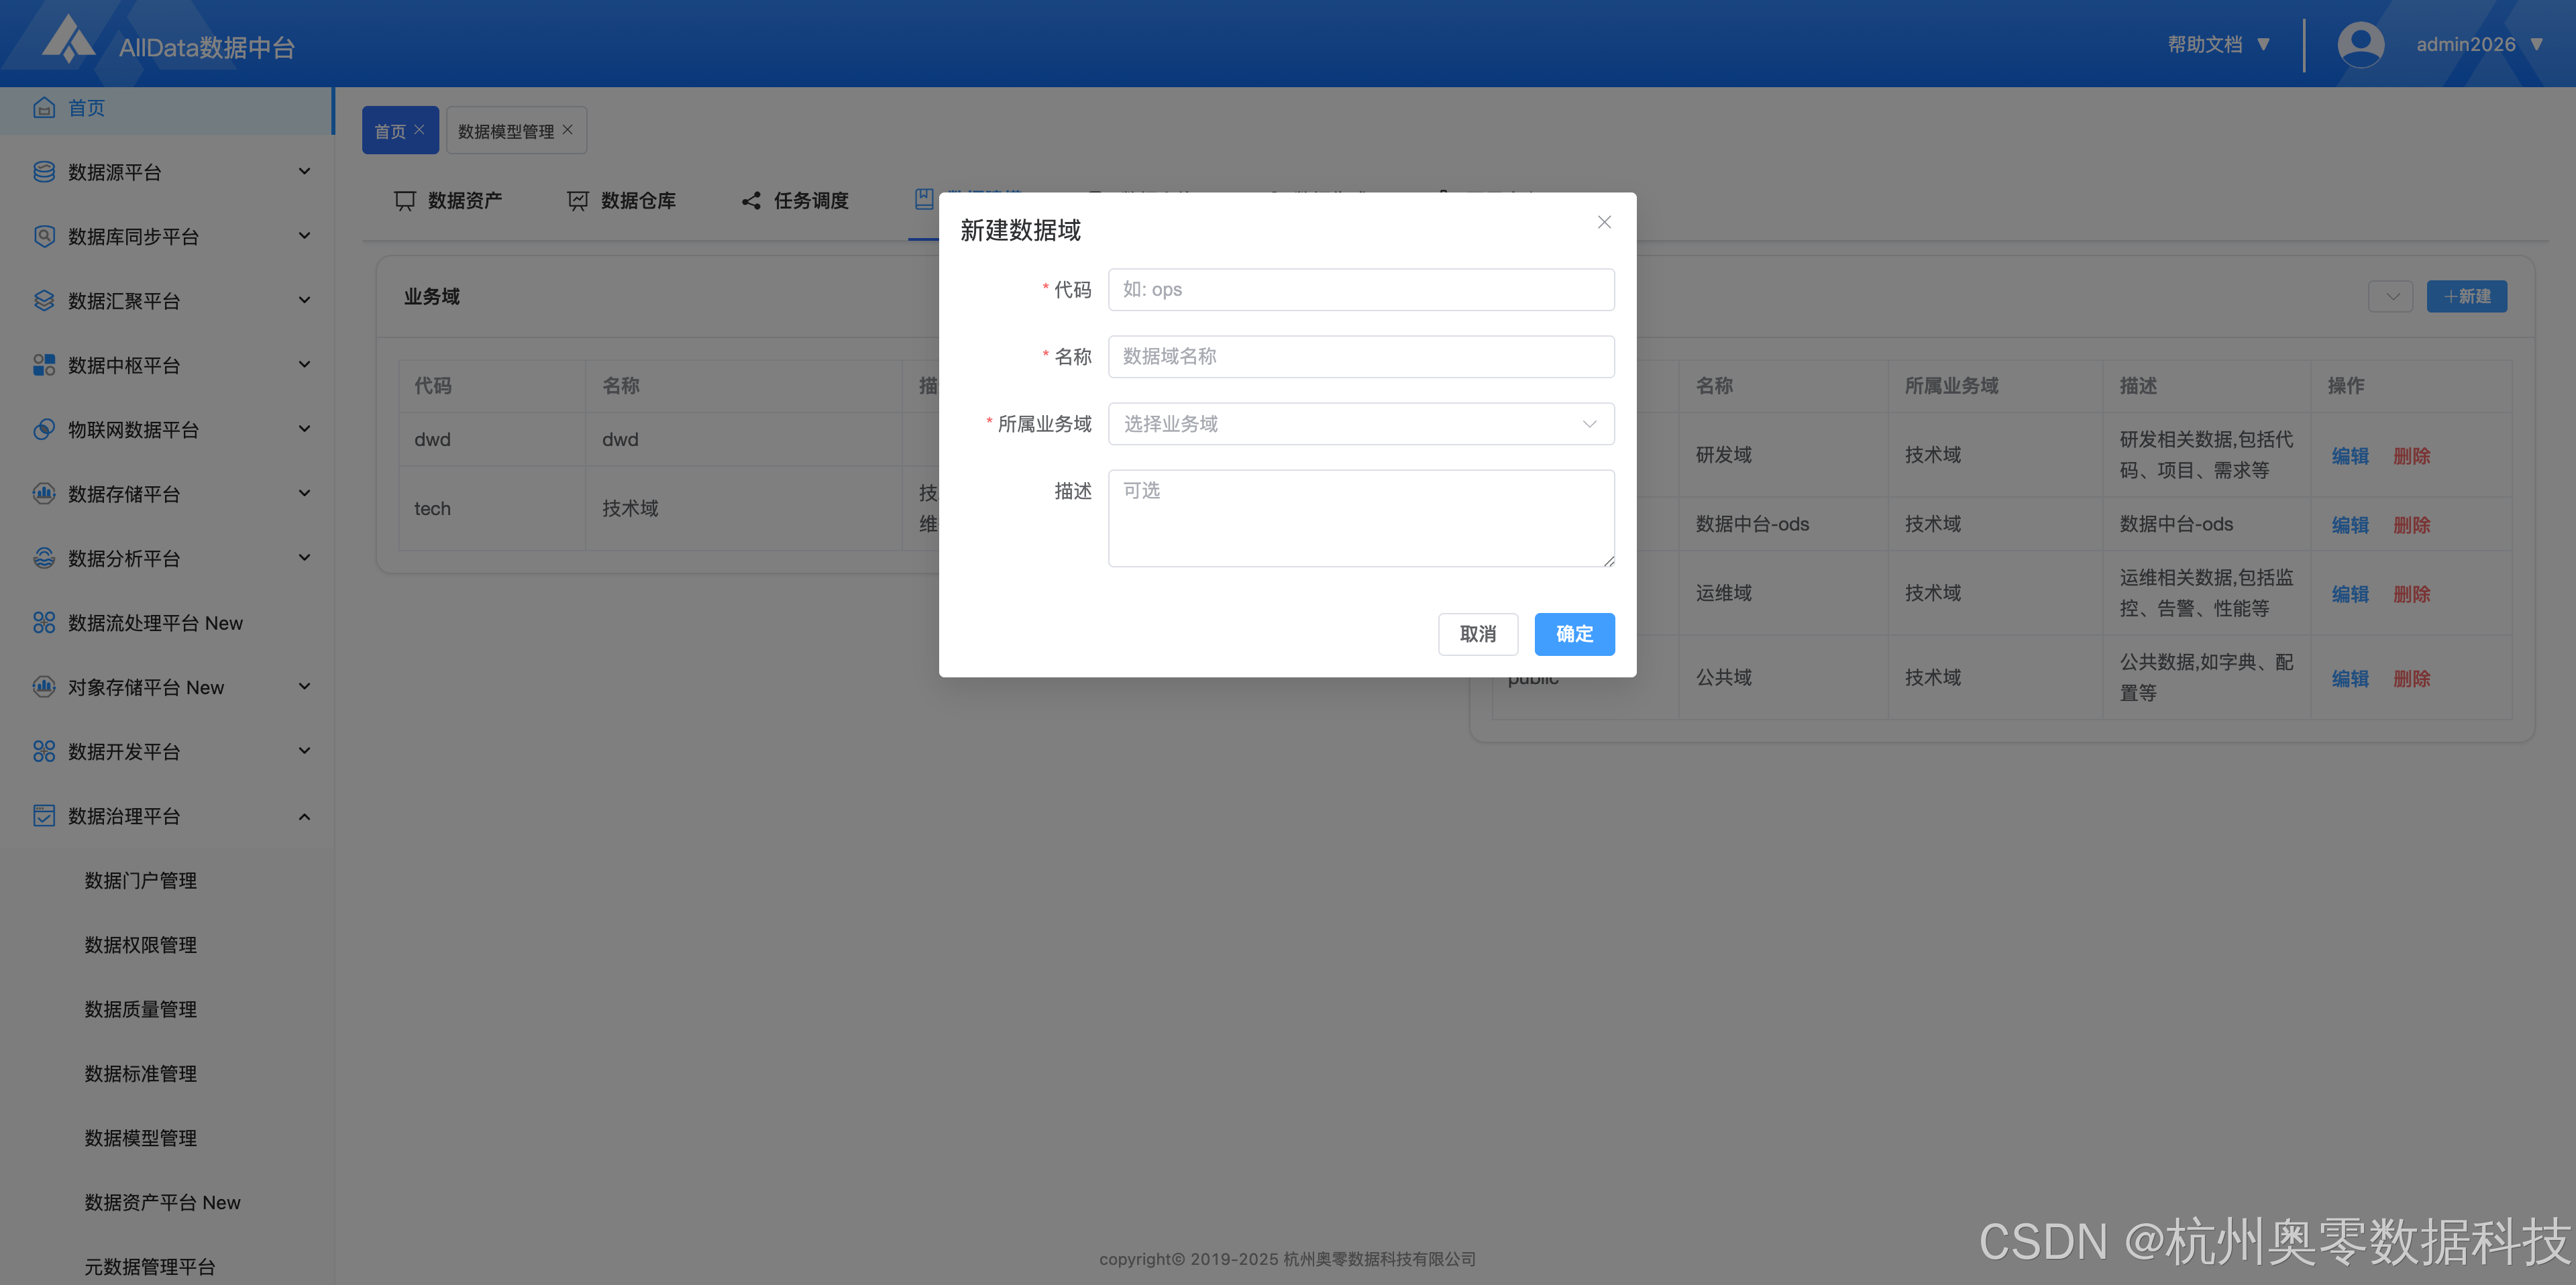
Task: Click 取消 to cancel the dialog
Action: coord(1478,634)
